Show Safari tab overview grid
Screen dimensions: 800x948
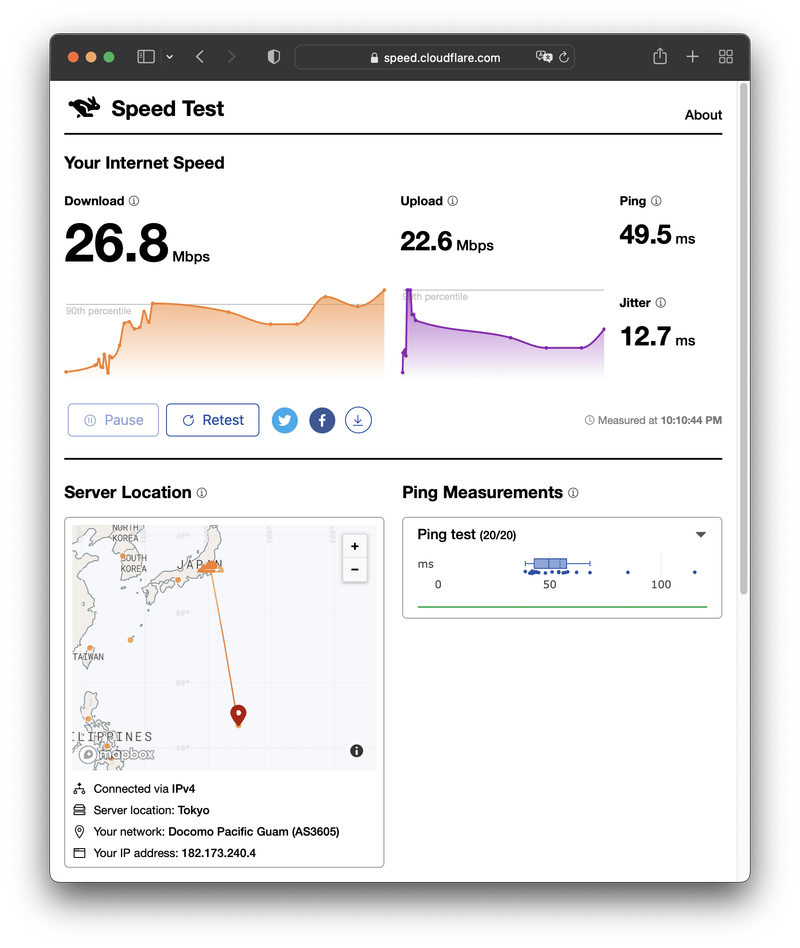click(x=726, y=57)
